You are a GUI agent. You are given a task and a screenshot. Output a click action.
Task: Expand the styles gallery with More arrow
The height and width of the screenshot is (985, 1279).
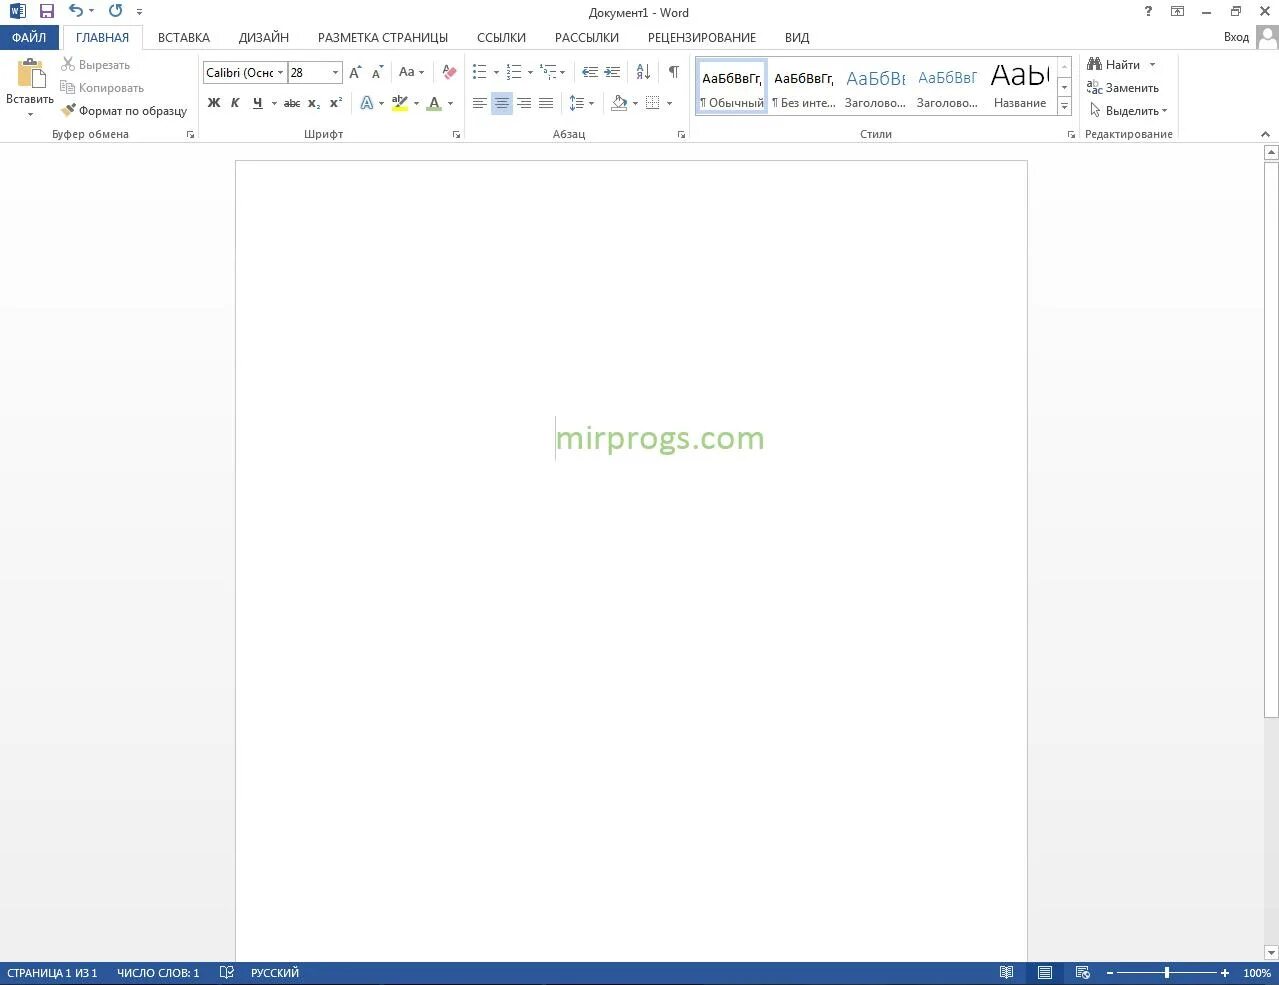pos(1065,105)
